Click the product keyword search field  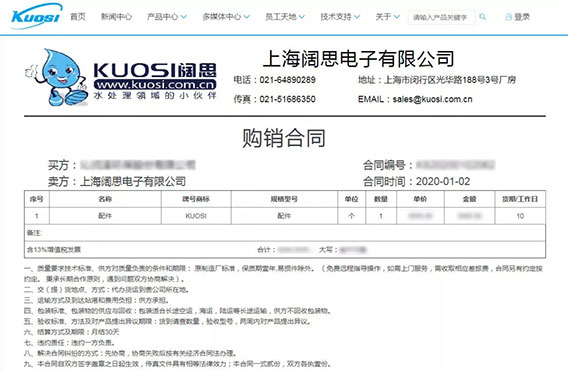(x=441, y=17)
